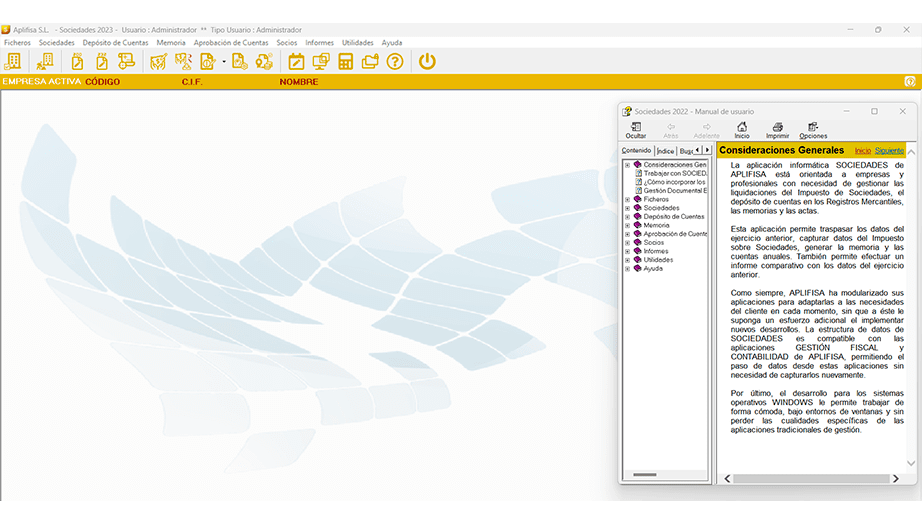Click the power/exit icon in main toolbar
The image size is (922, 524).
click(427, 62)
